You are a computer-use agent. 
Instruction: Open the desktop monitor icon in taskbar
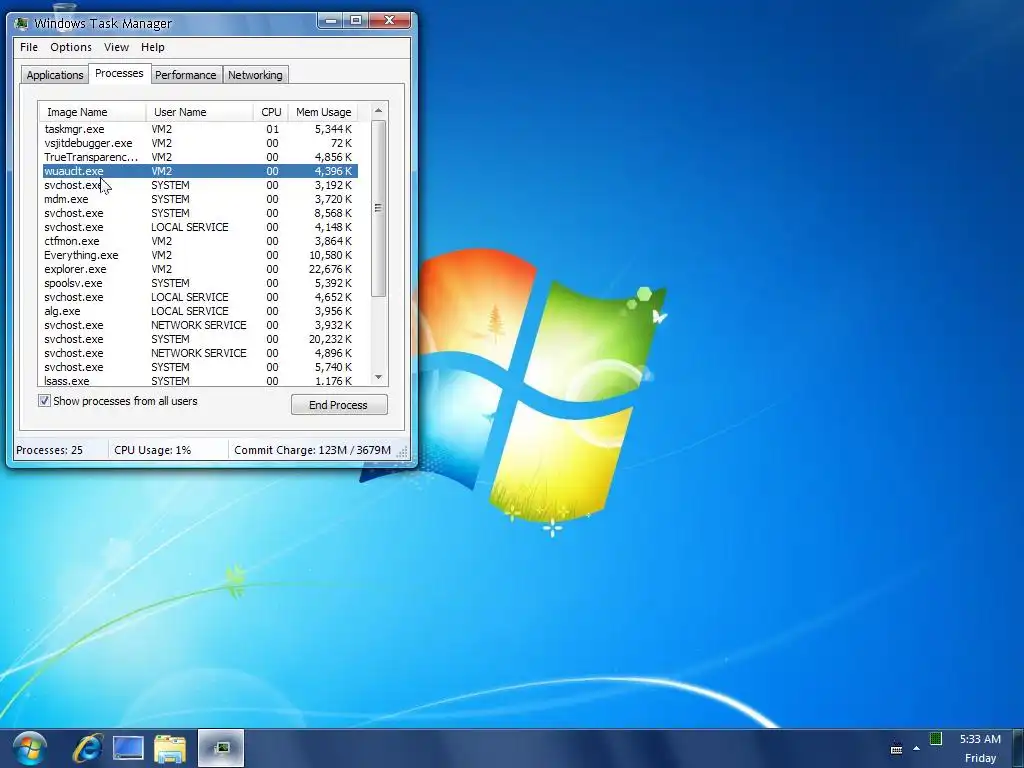click(128, 748)
